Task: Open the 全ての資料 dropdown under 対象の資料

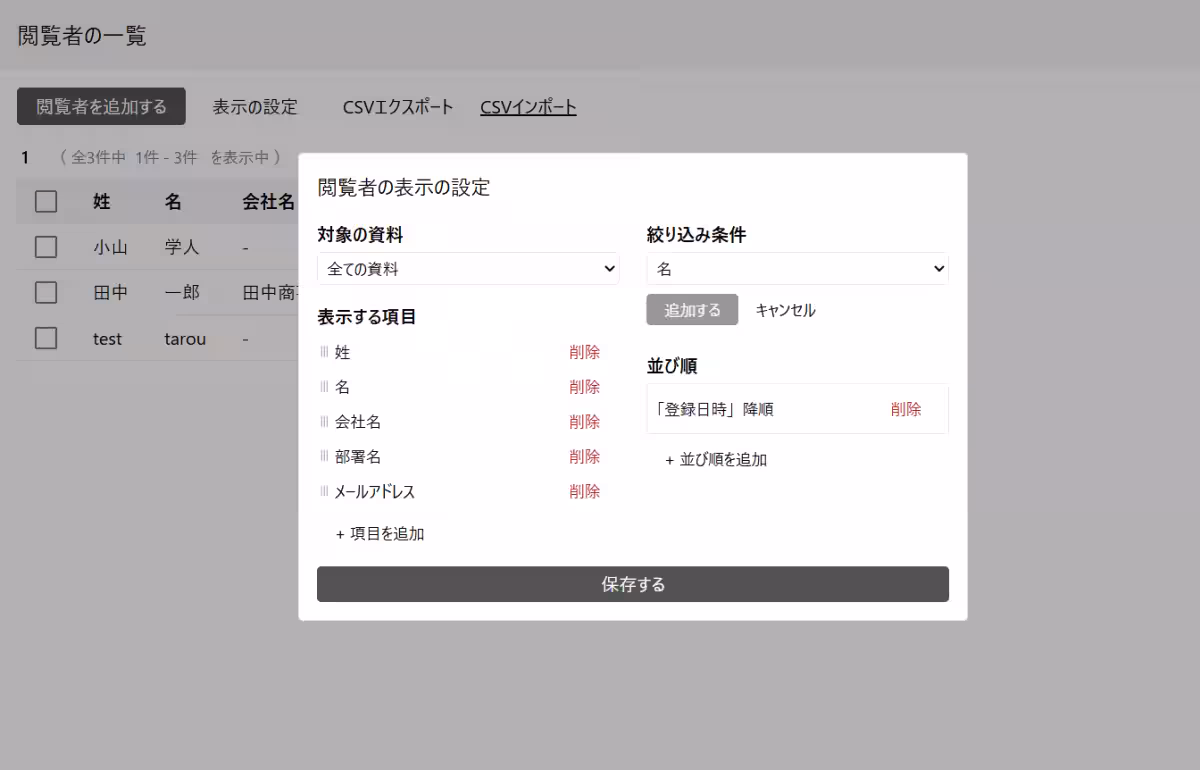Action: tap(468, 268)
